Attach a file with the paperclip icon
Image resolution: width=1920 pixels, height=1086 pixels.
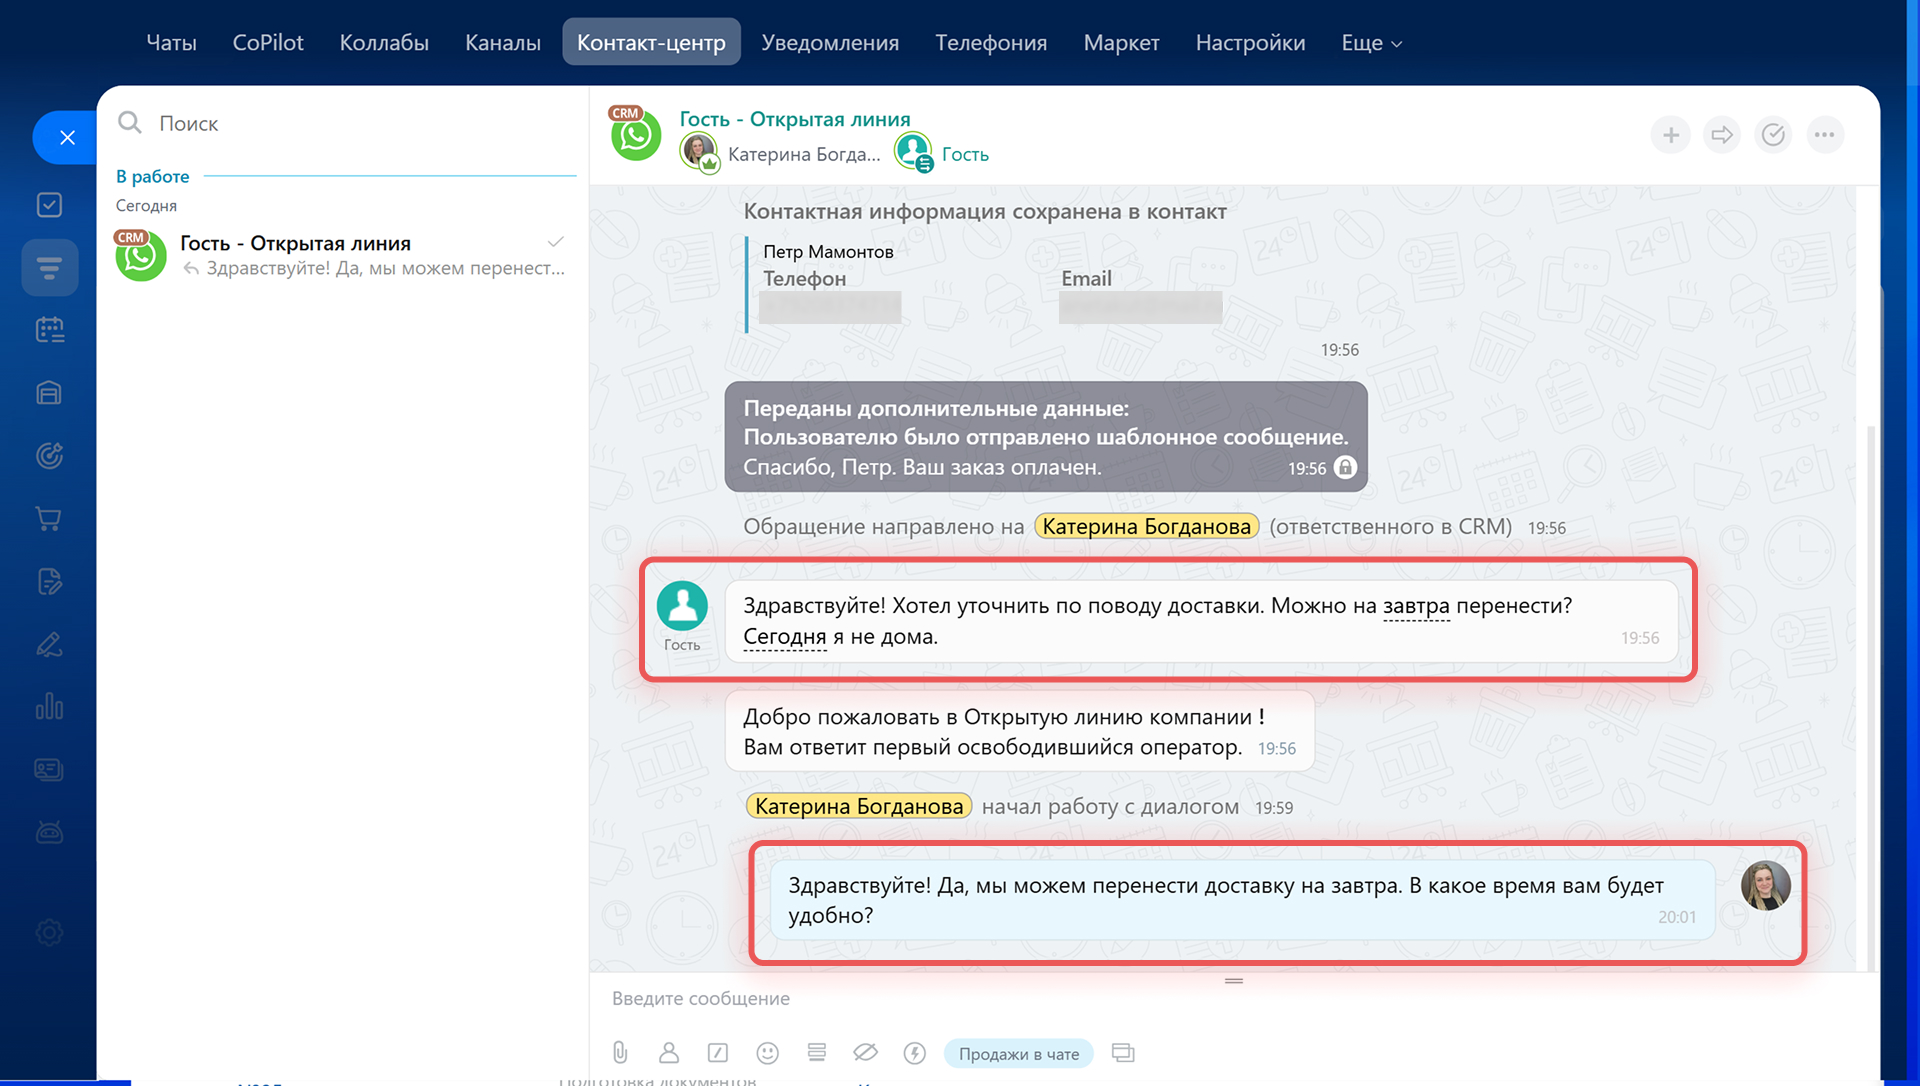click(620, 1053)
